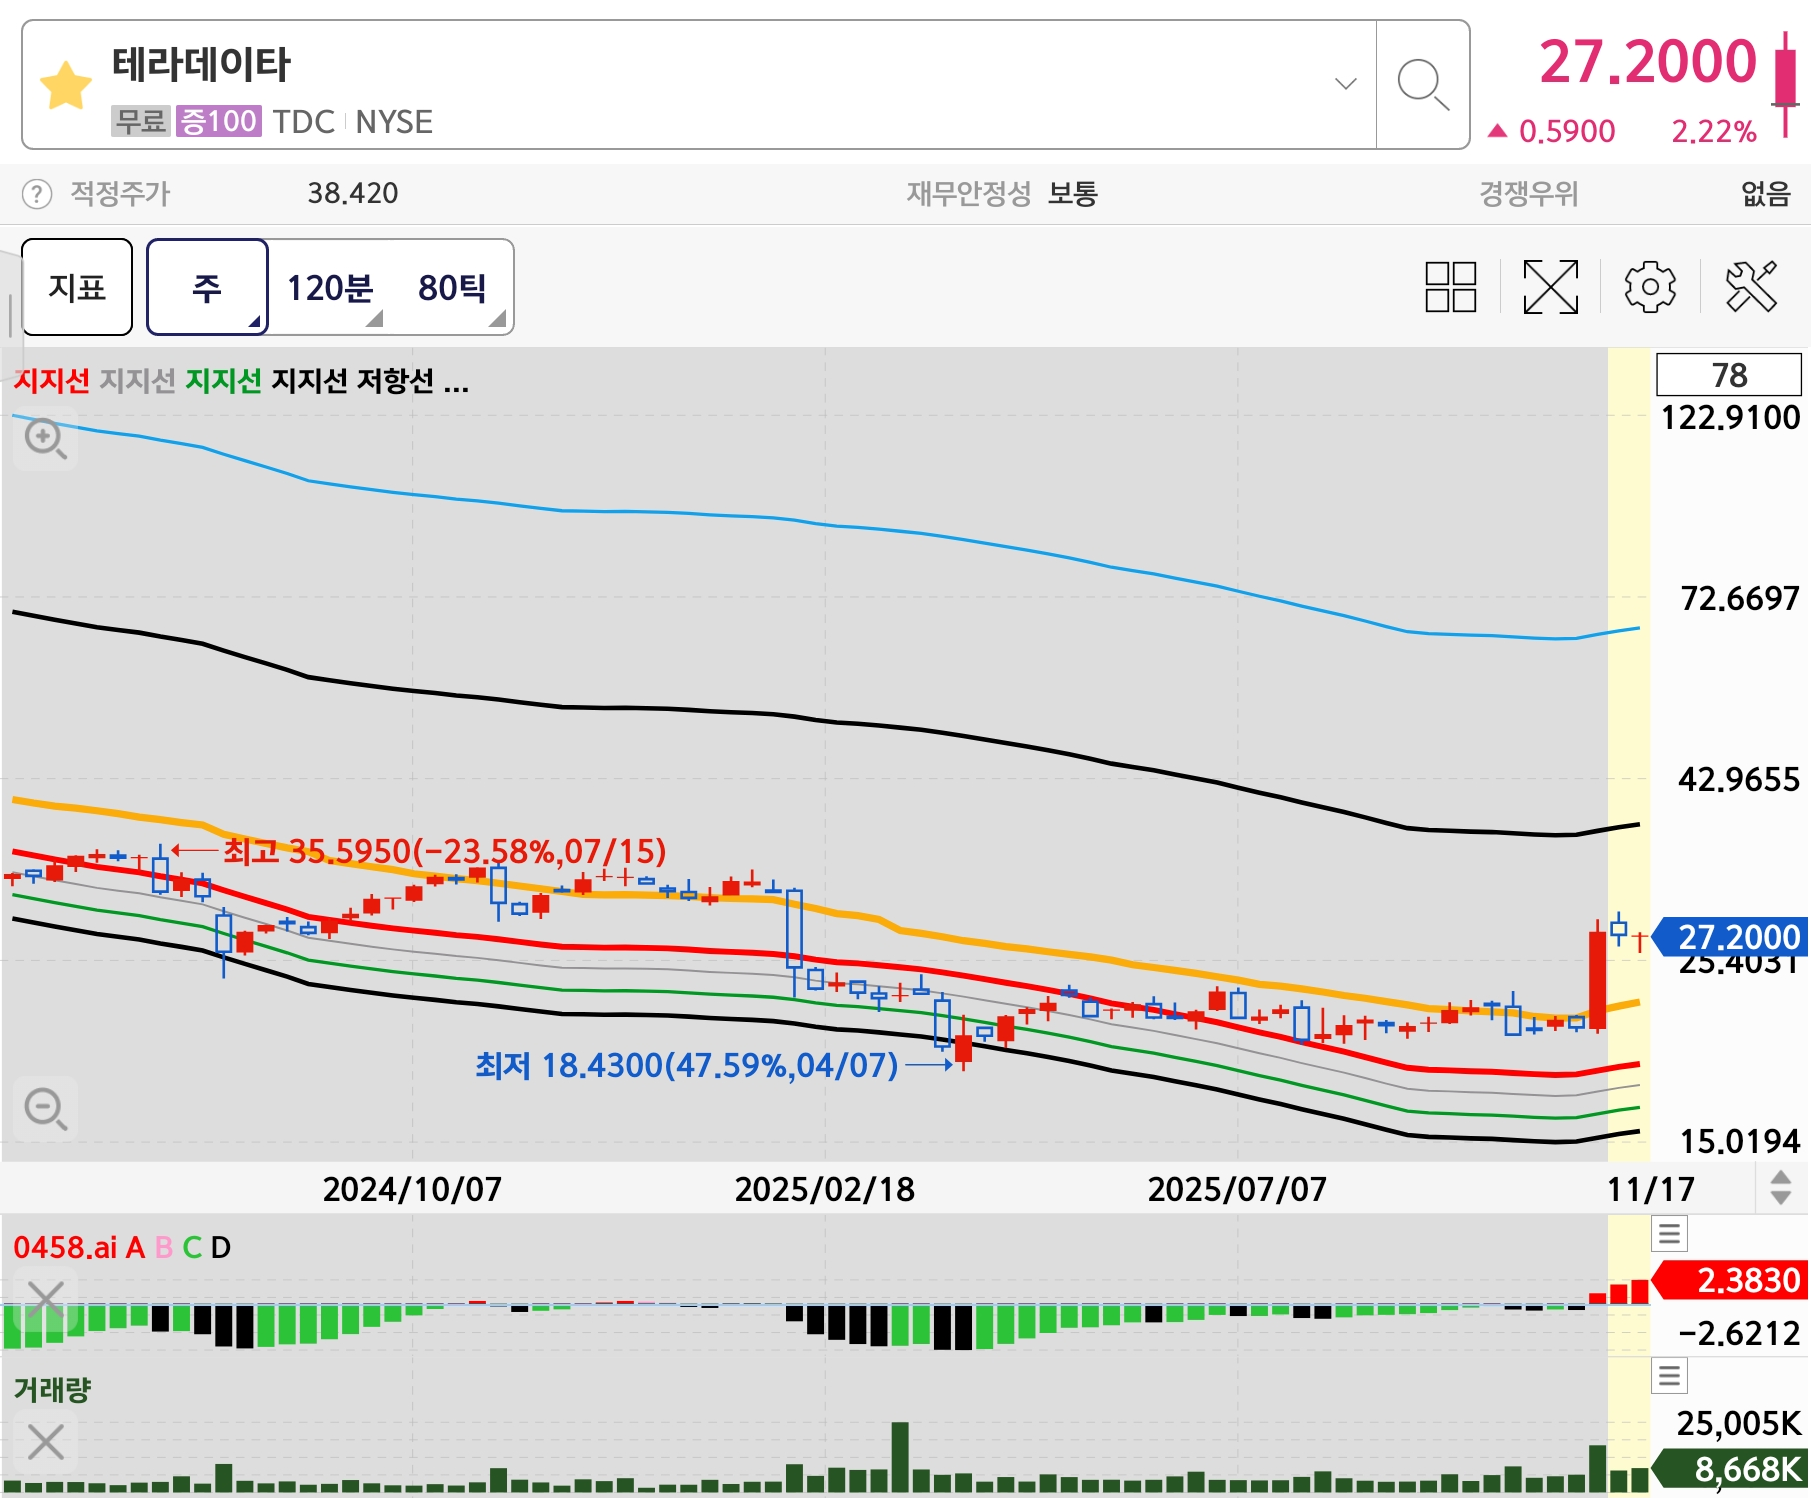
Task: Toggle the yellow favorite star
Action: [66, 85]
